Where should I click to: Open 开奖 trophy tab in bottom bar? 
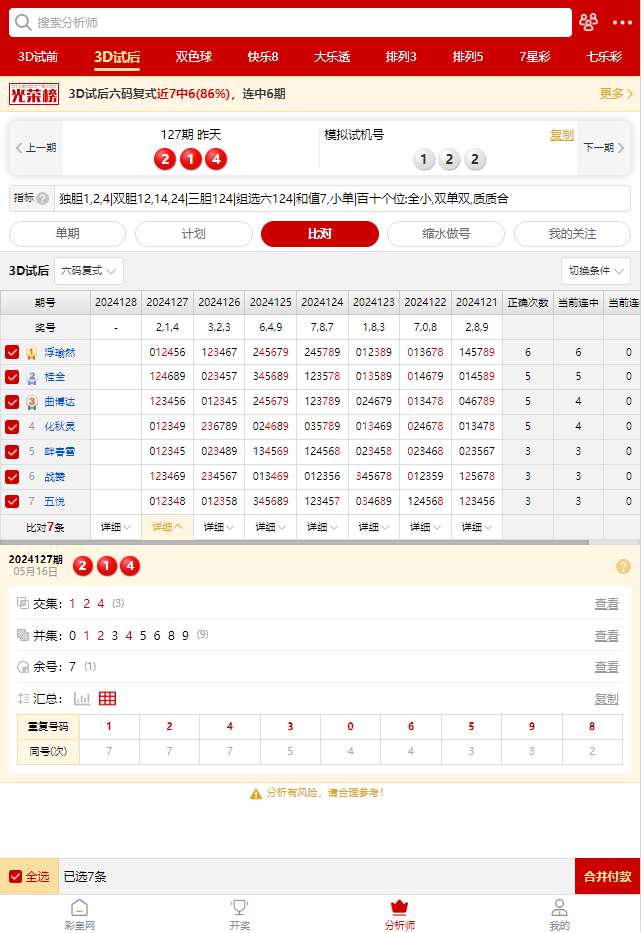coord(240,914)
